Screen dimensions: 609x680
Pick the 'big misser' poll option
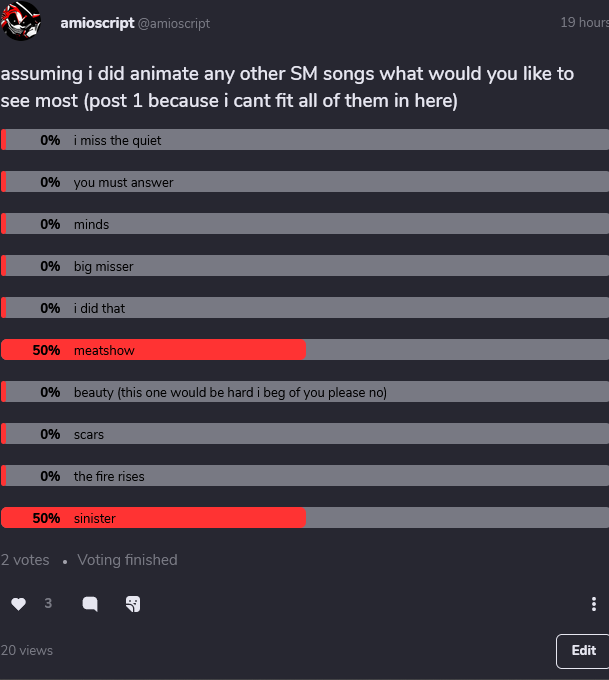pos(305,267)
